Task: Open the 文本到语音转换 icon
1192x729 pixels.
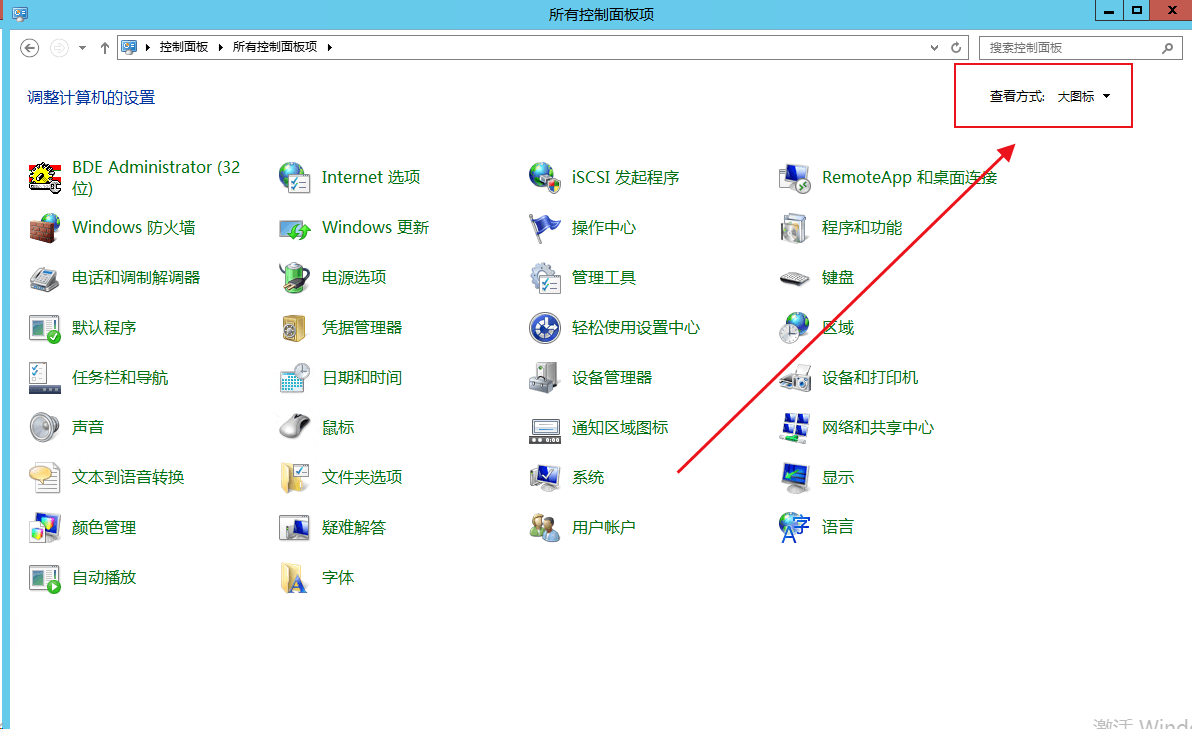Action: coord(45,477)
